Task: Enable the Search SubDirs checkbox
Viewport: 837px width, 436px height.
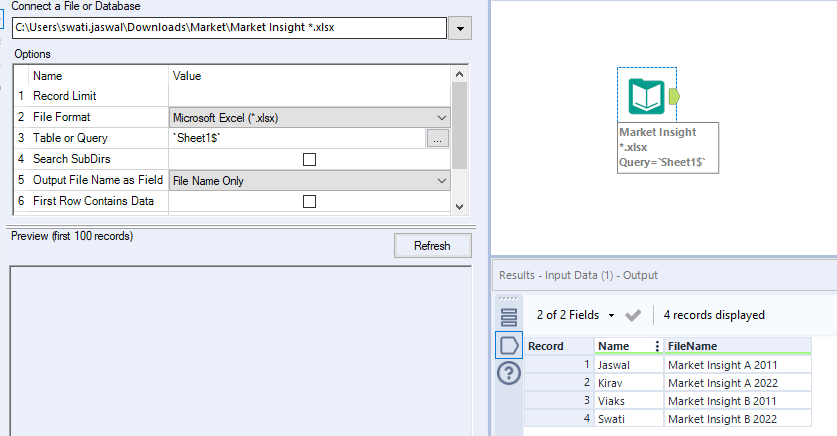Action: tap(309, 159)
